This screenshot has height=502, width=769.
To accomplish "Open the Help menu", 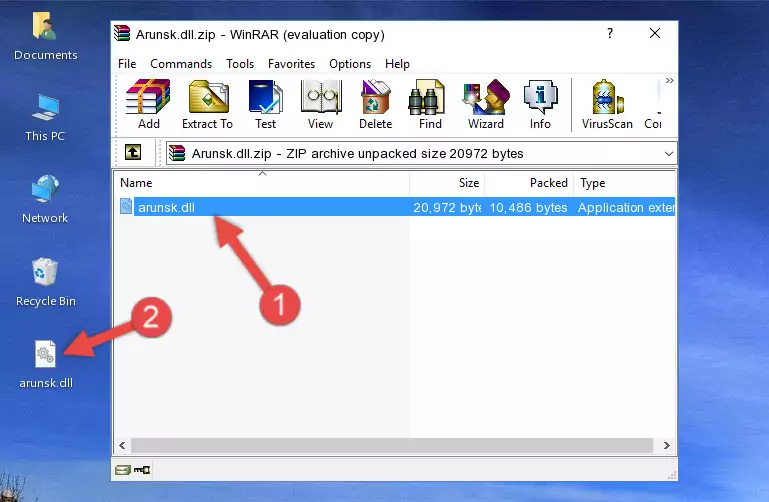I will coord(397,64).
